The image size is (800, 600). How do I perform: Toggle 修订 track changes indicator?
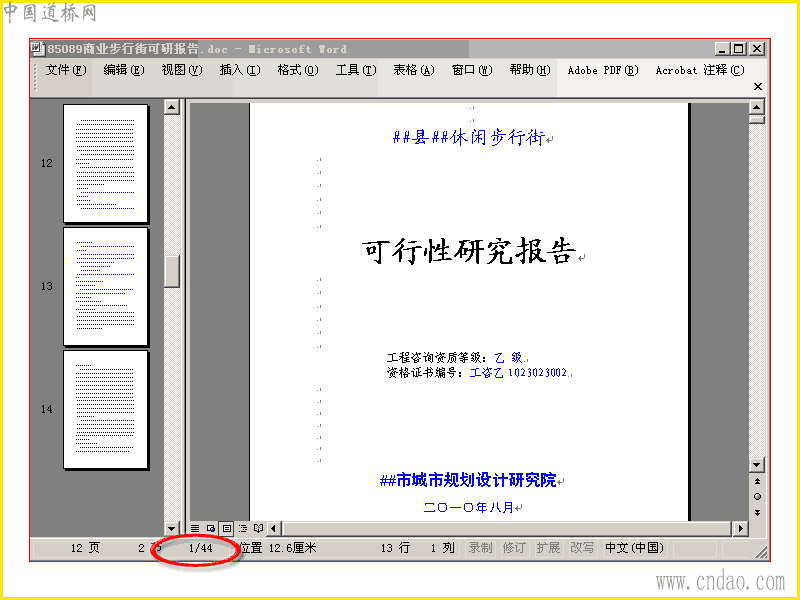[514, 548]
